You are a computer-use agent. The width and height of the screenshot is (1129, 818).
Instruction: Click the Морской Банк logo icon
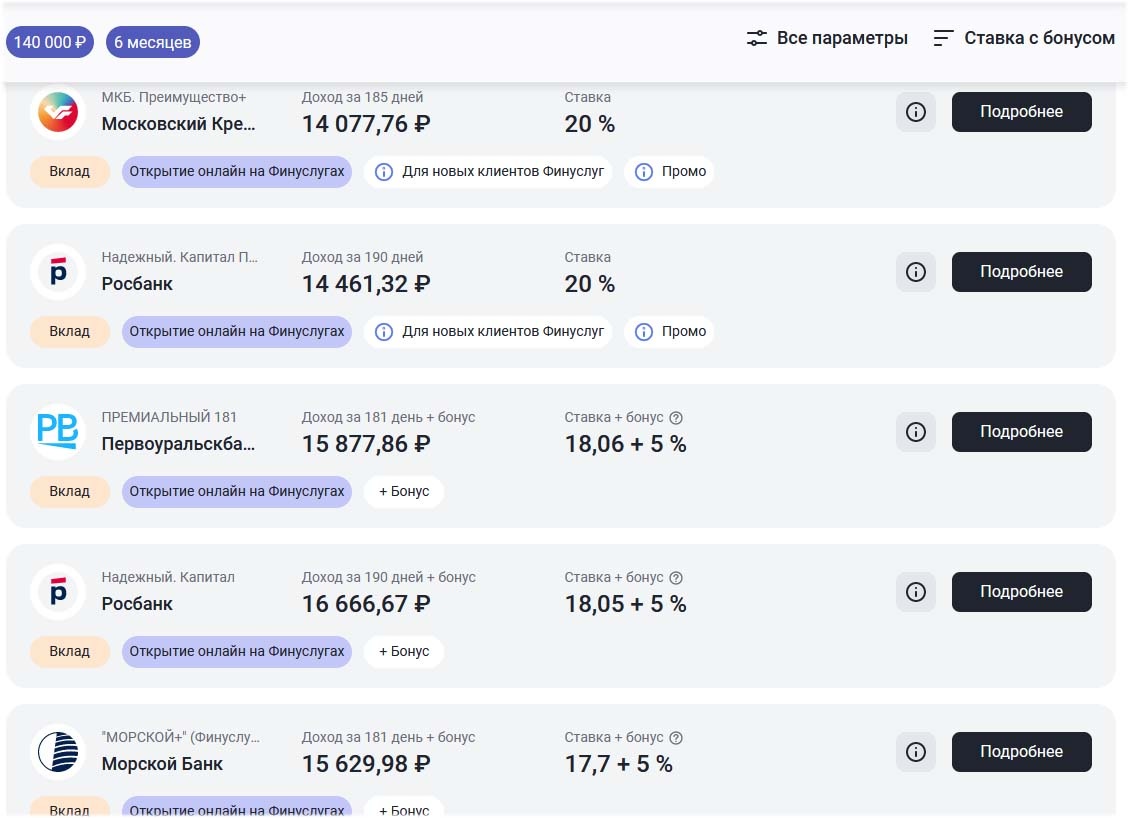57,752
